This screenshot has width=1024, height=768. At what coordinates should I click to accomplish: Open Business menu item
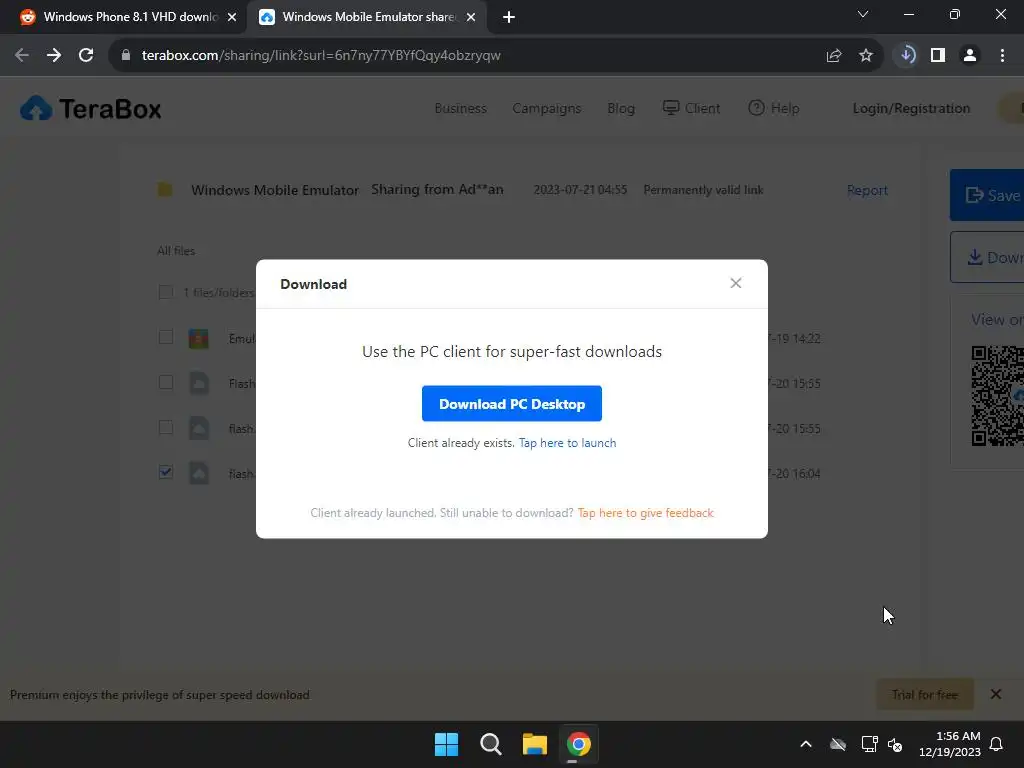[460, 108]
